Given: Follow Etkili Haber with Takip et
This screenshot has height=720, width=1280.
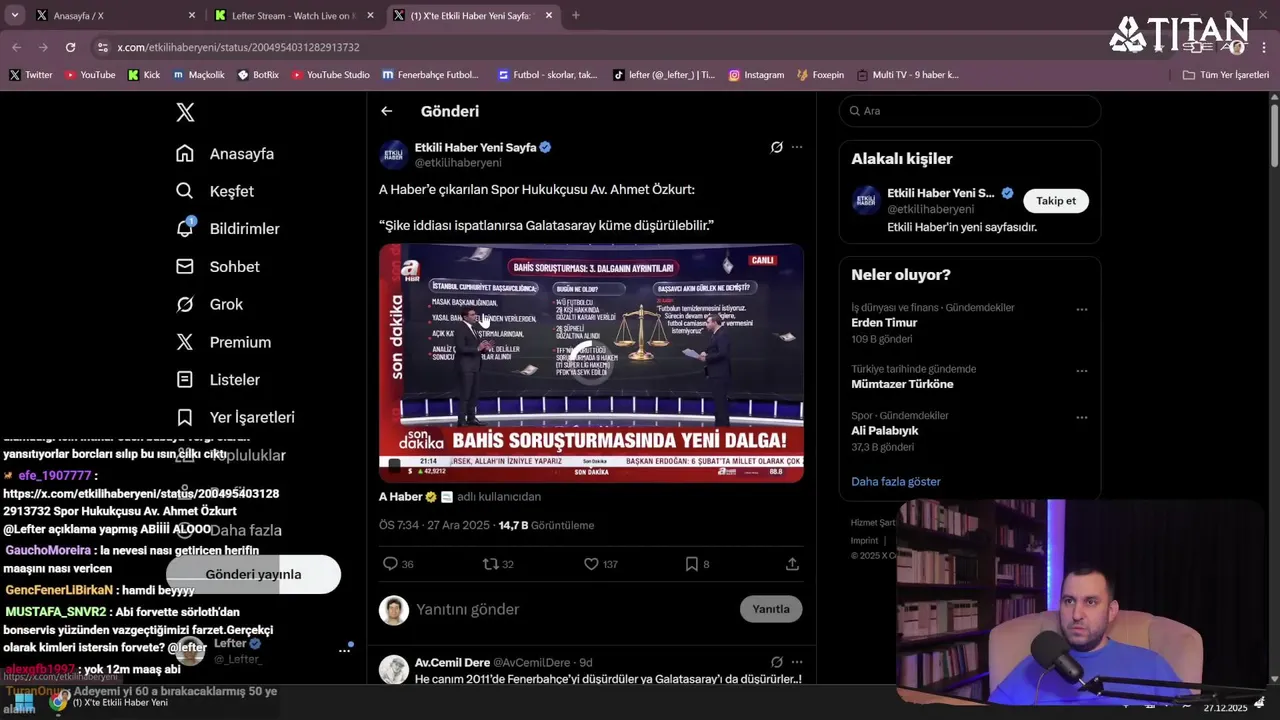Looking at the screenshot, I should click(1056, 201).
